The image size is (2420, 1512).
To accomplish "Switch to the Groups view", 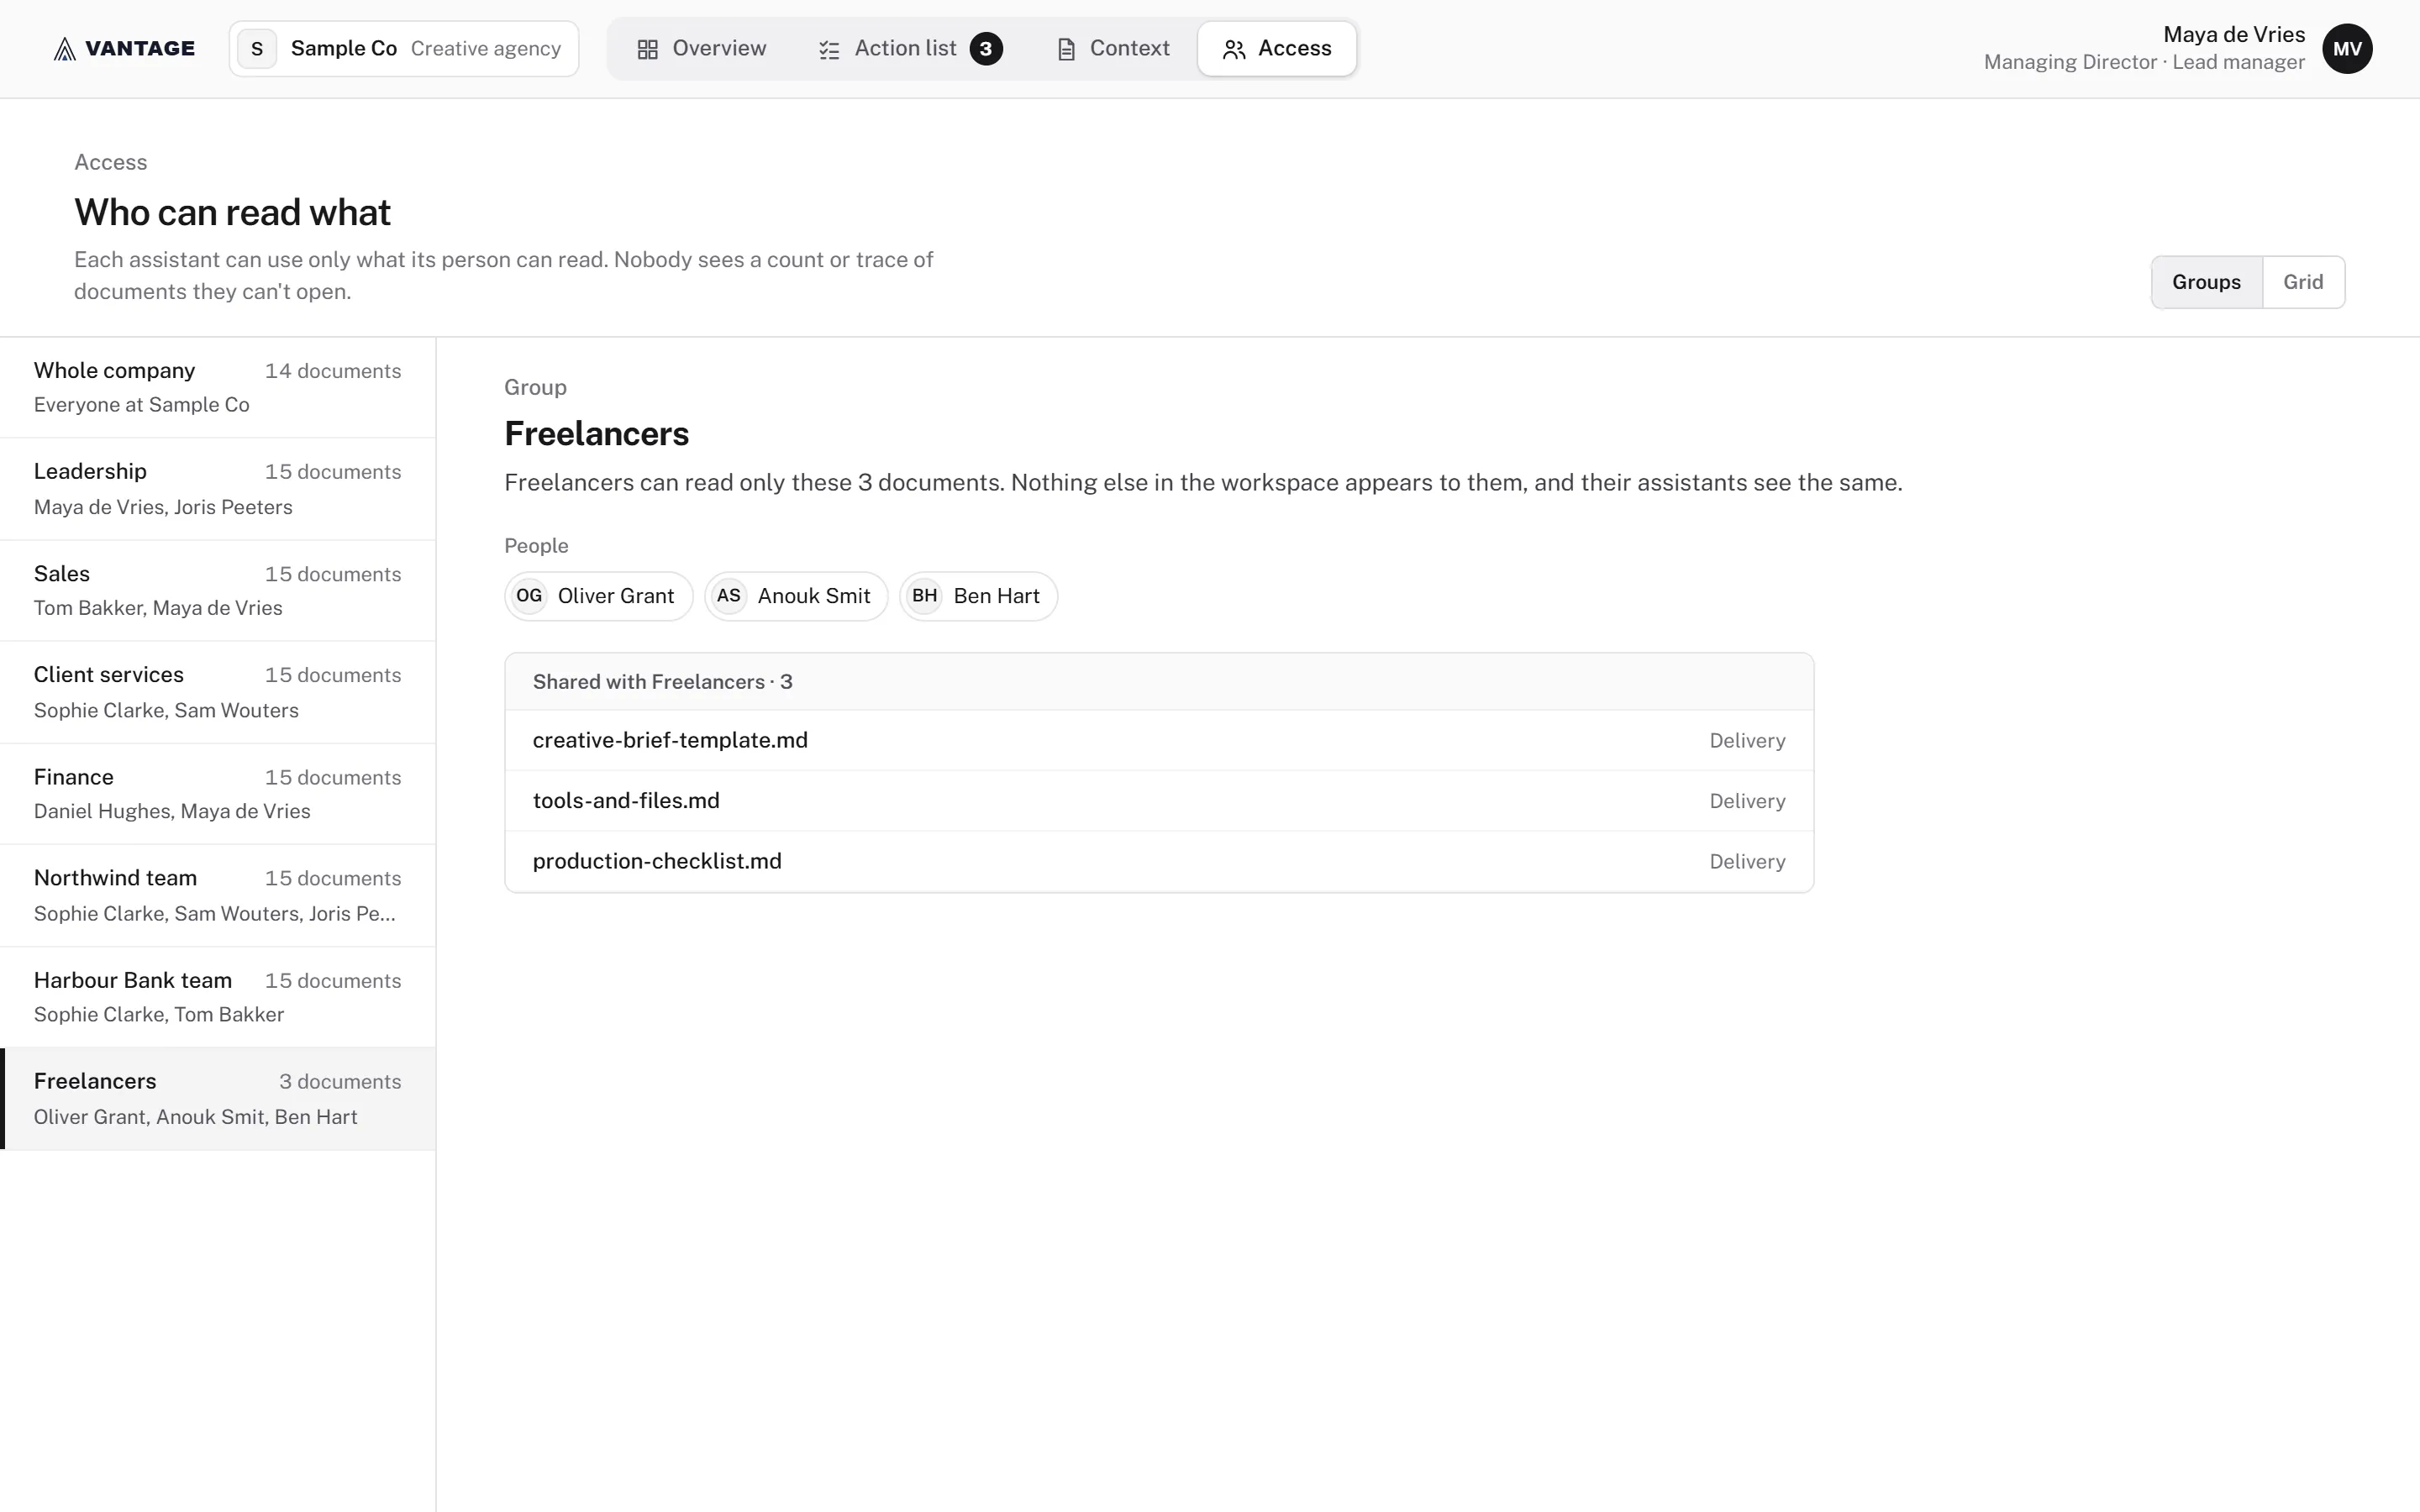I will [x=2206, y=282].
